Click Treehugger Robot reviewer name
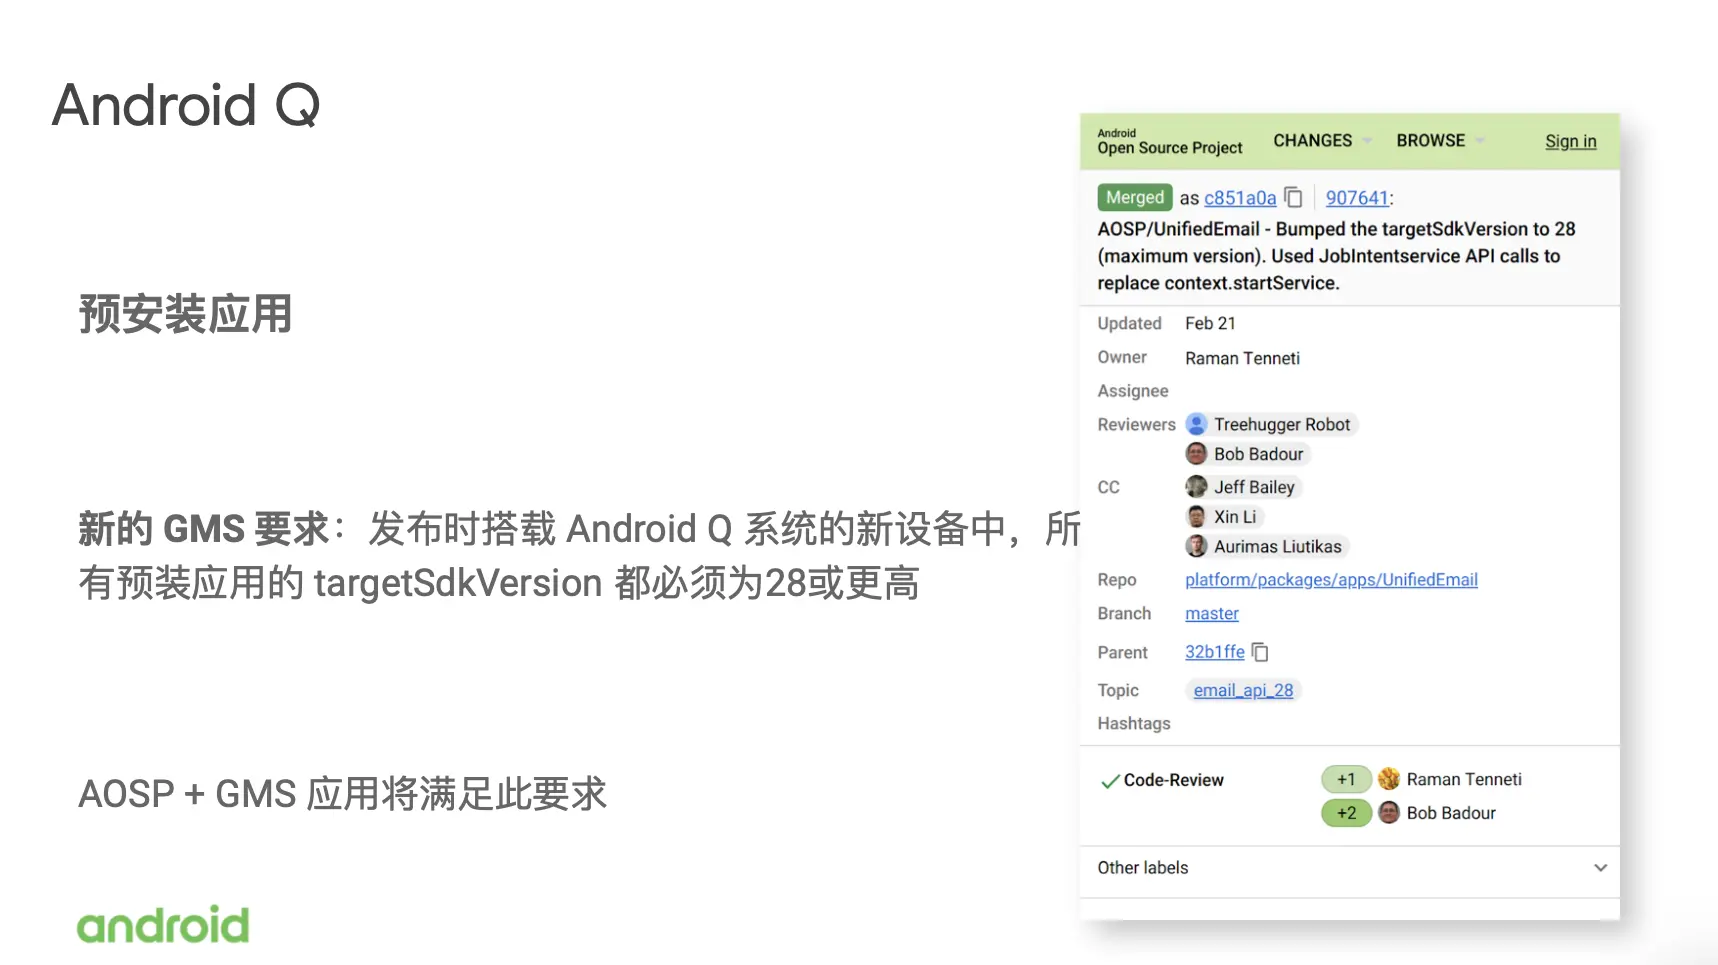Viewport: 1718px width, 965px height. [x=1282, y=425]
